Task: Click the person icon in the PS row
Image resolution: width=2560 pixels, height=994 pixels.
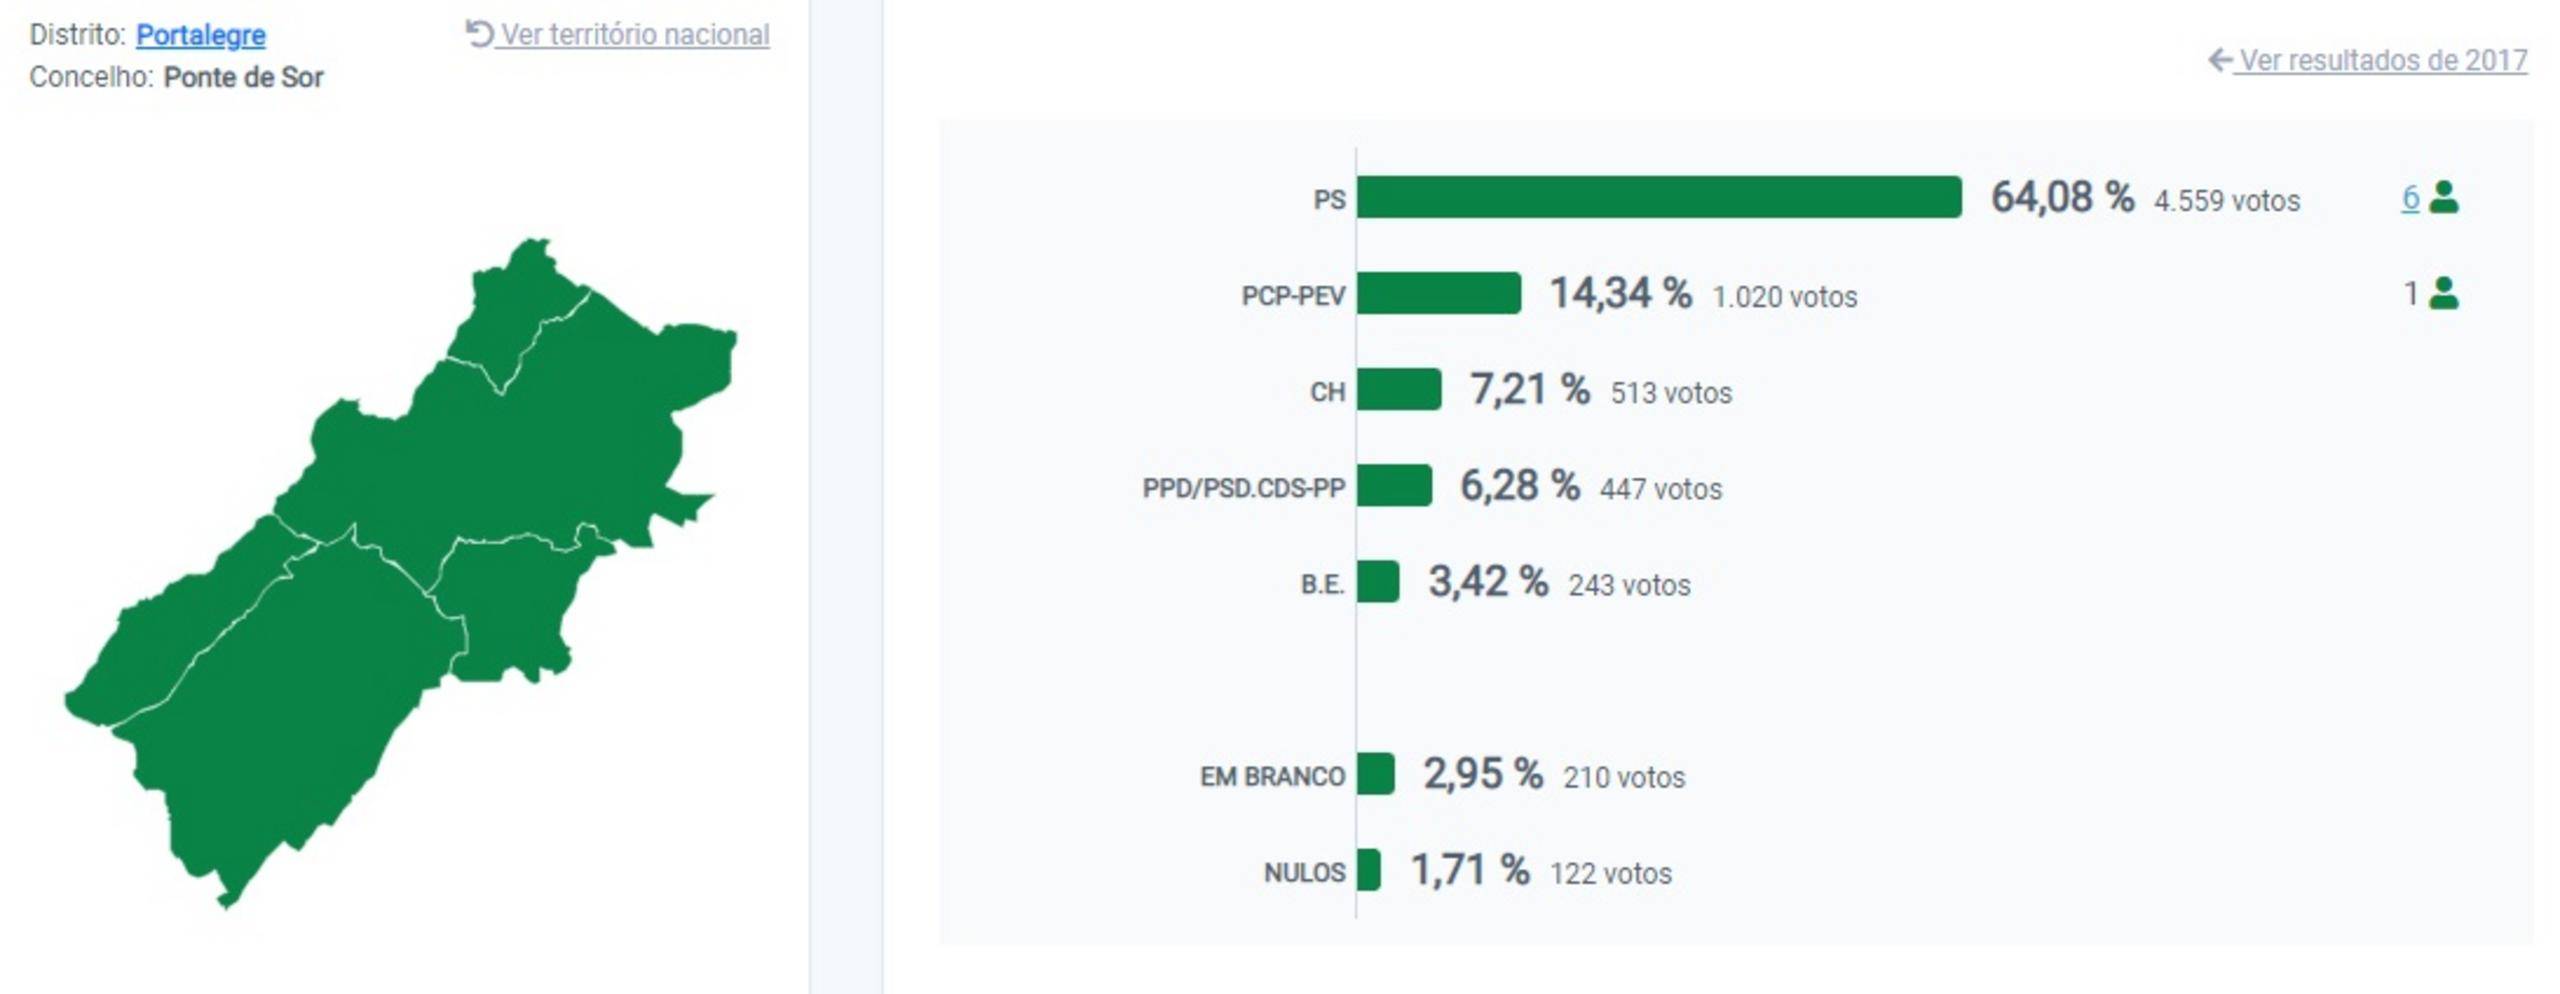Action: [2443, 197]
